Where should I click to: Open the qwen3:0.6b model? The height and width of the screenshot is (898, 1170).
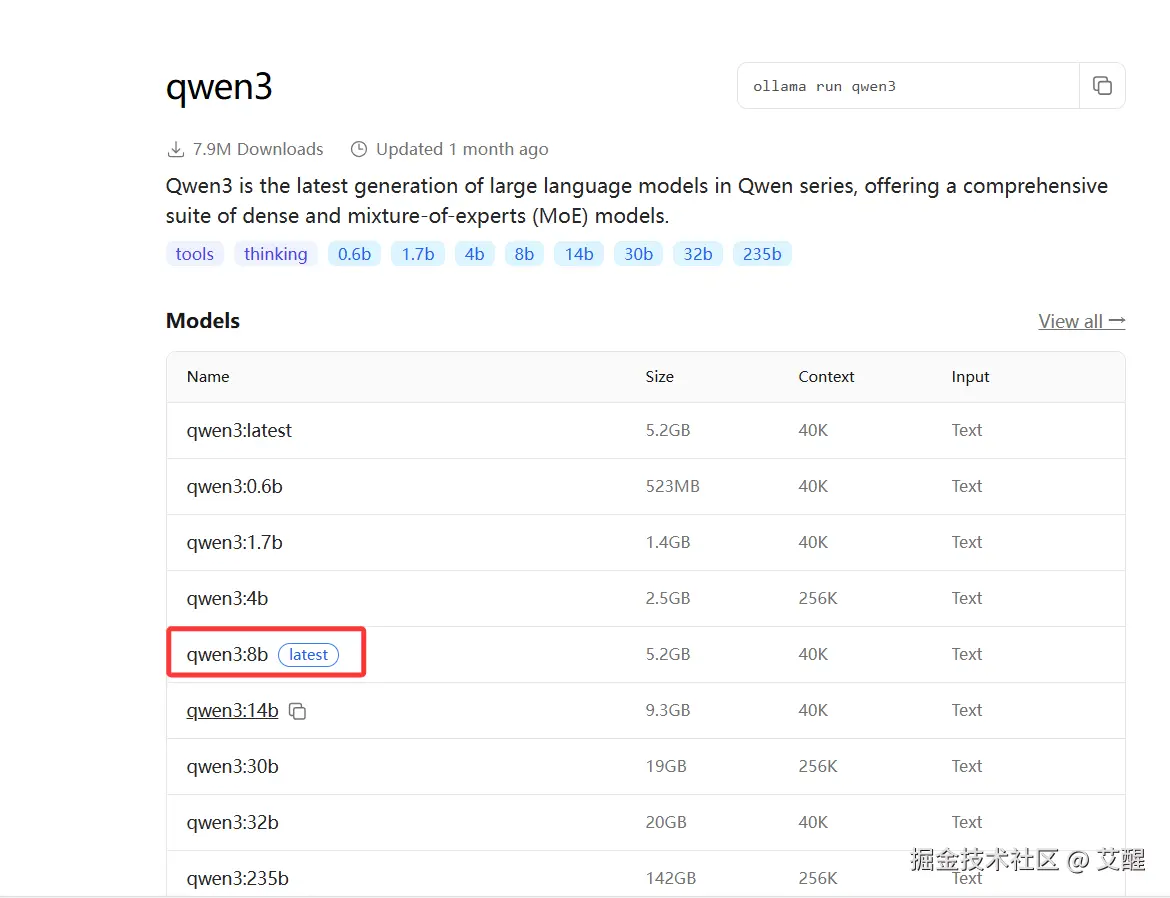point(234,487)
